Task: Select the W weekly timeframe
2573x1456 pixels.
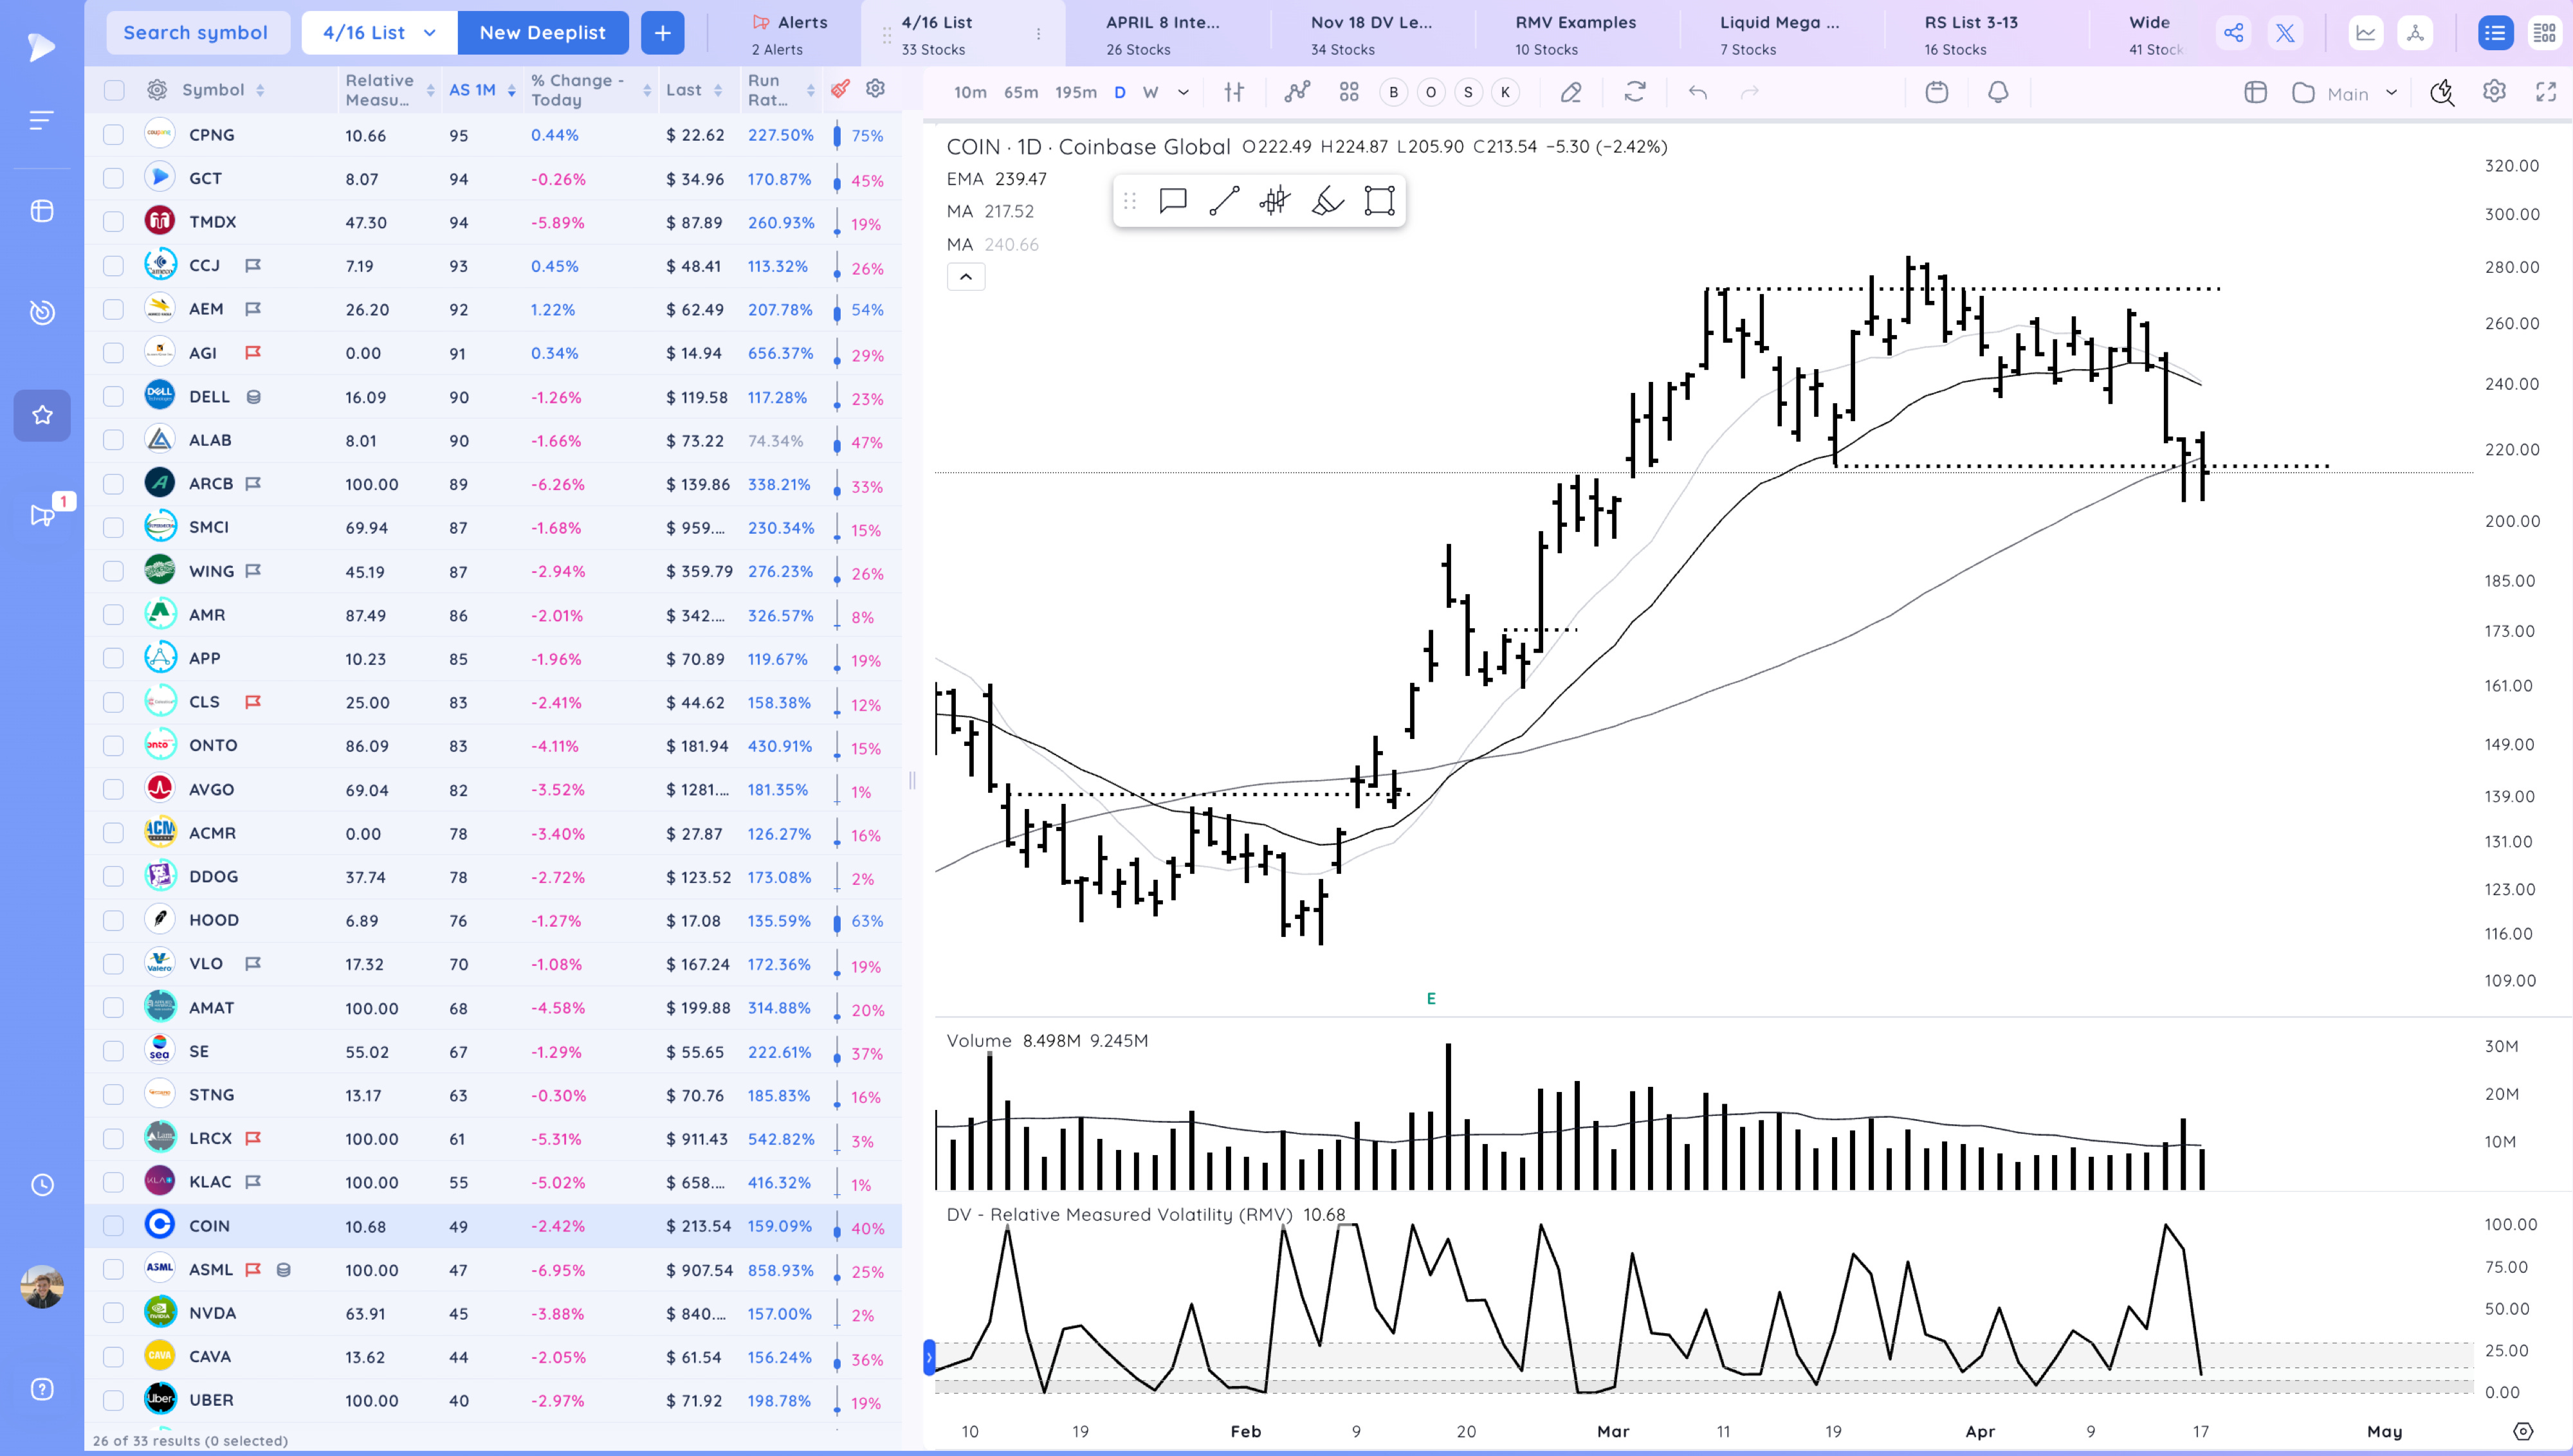Action: point(1150,92)
